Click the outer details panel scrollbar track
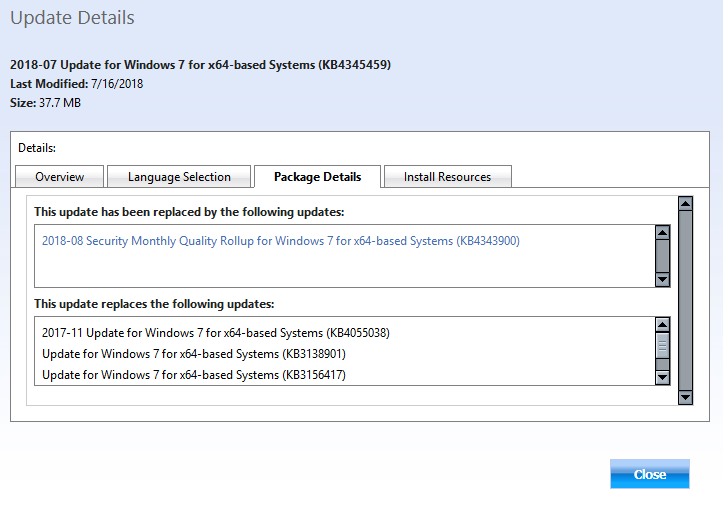 685,300
